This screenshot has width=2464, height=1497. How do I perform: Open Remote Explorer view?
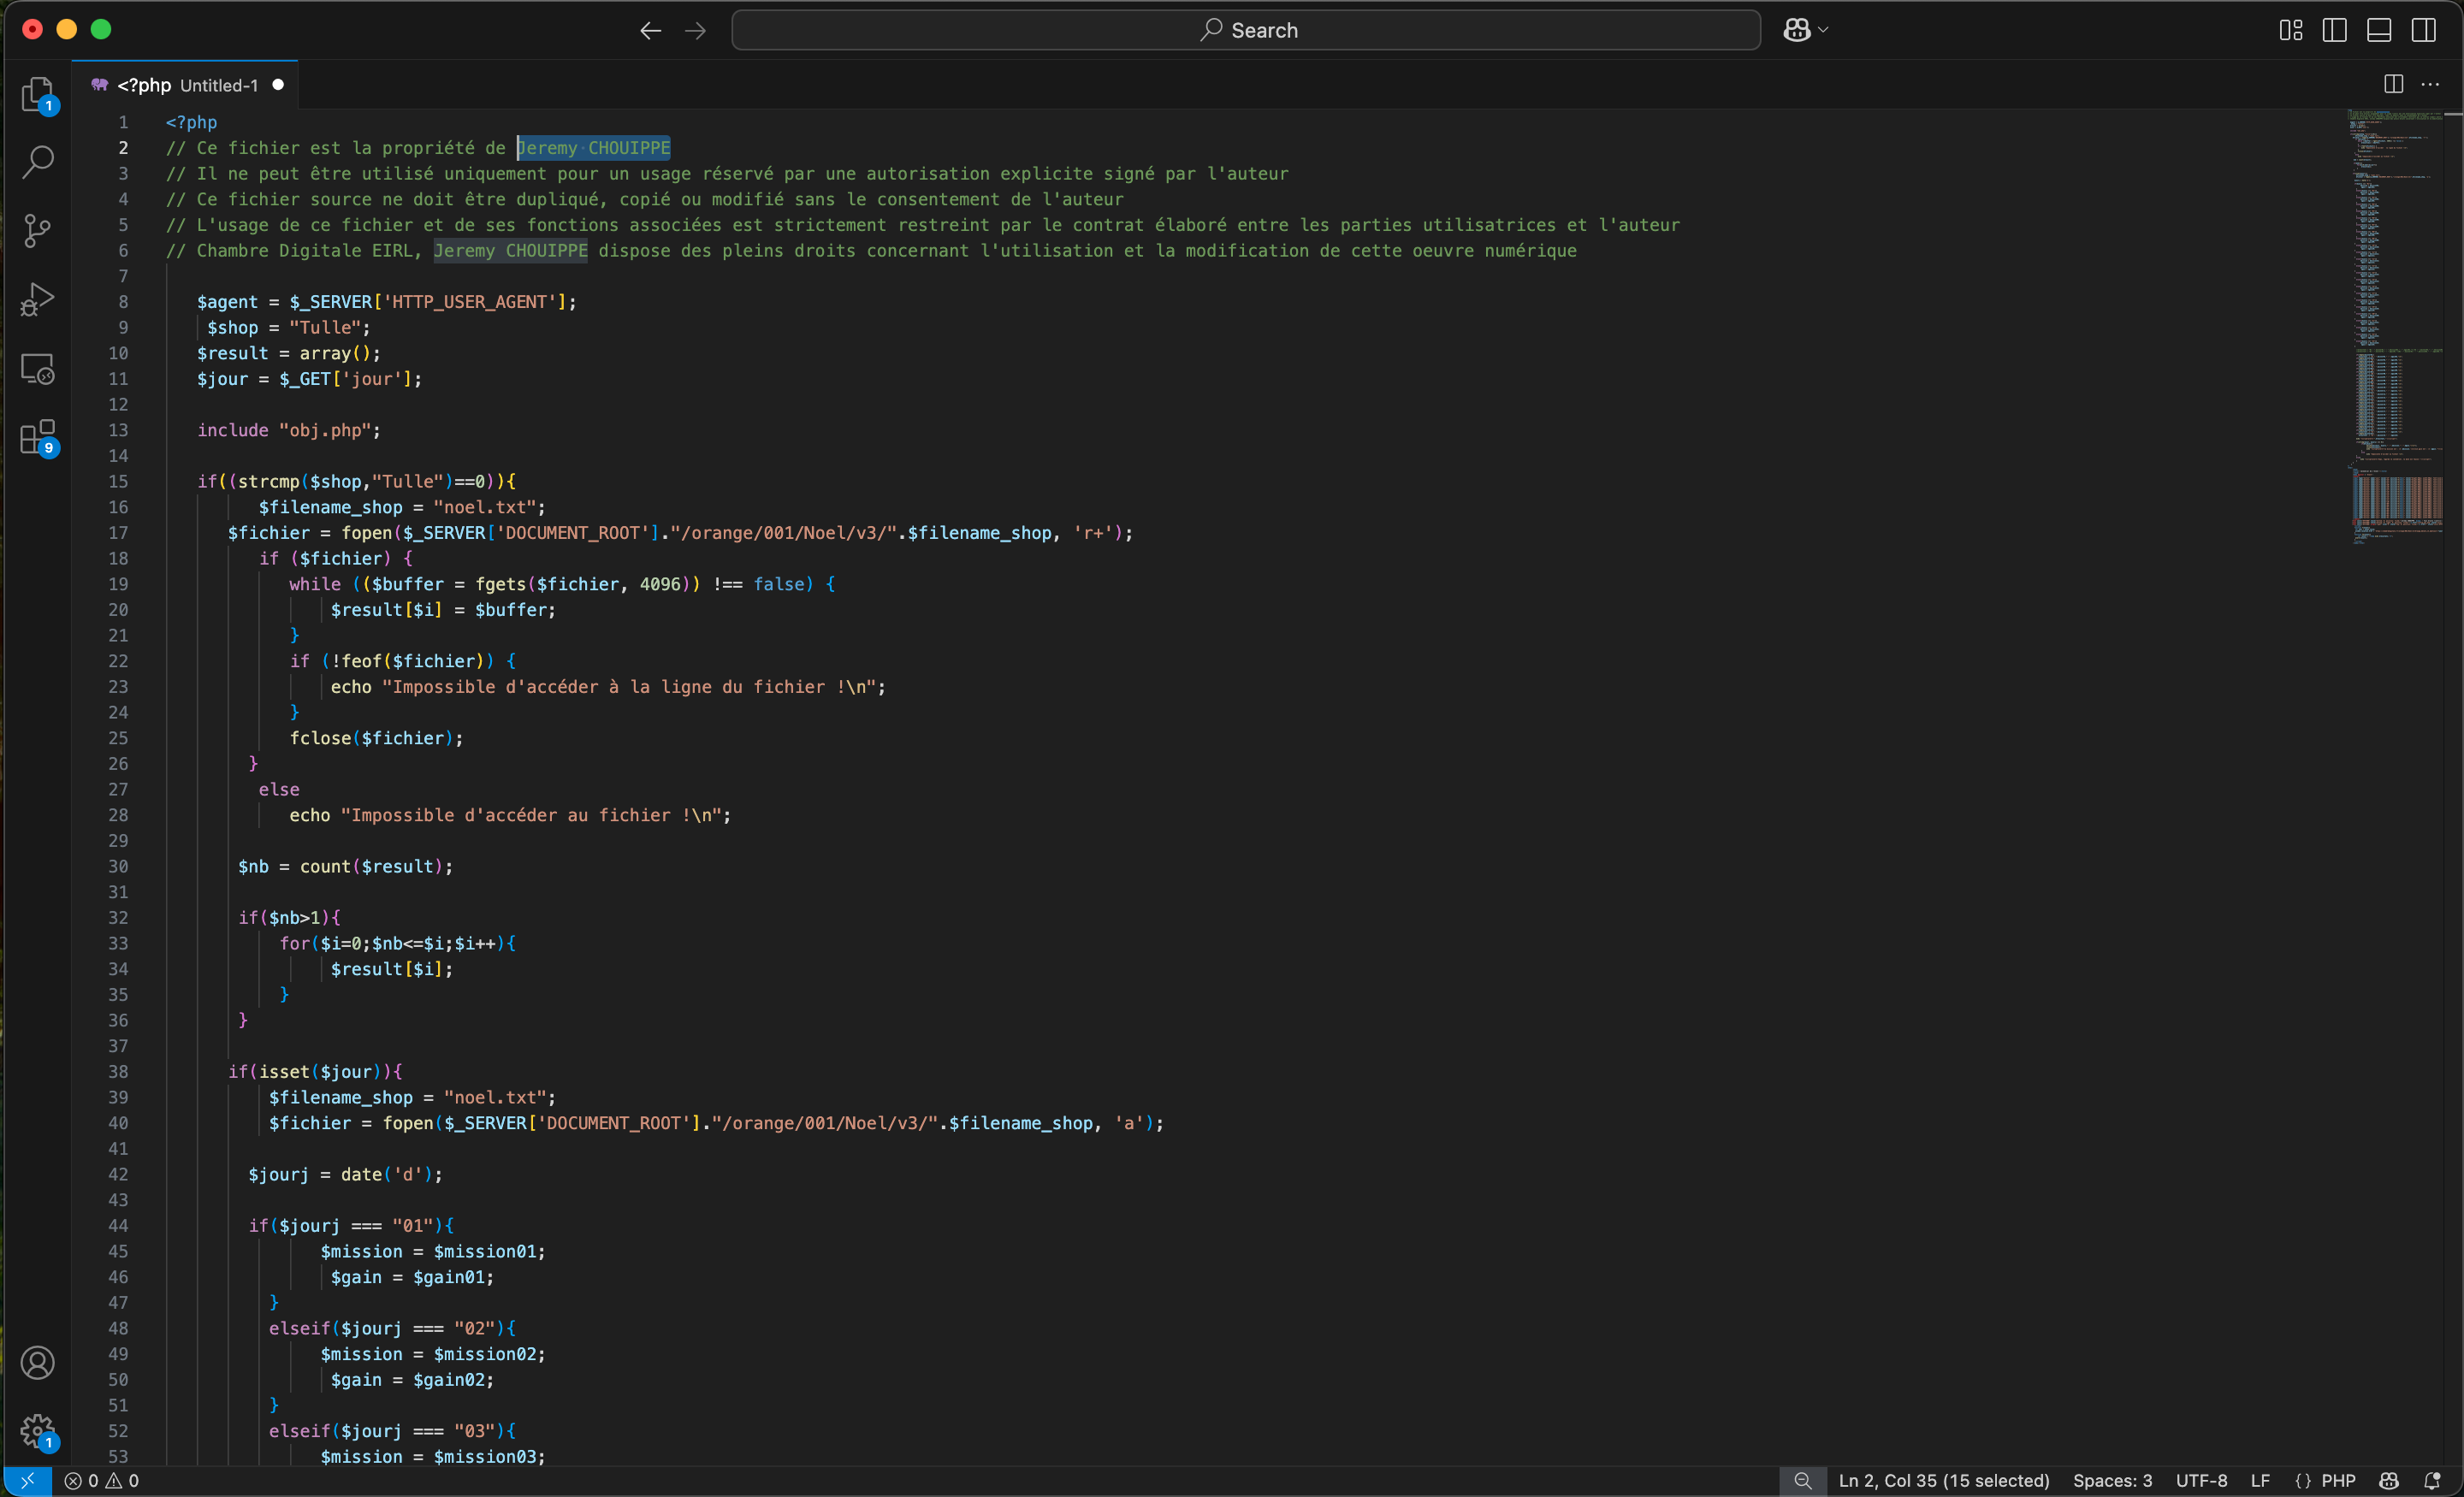37,369
